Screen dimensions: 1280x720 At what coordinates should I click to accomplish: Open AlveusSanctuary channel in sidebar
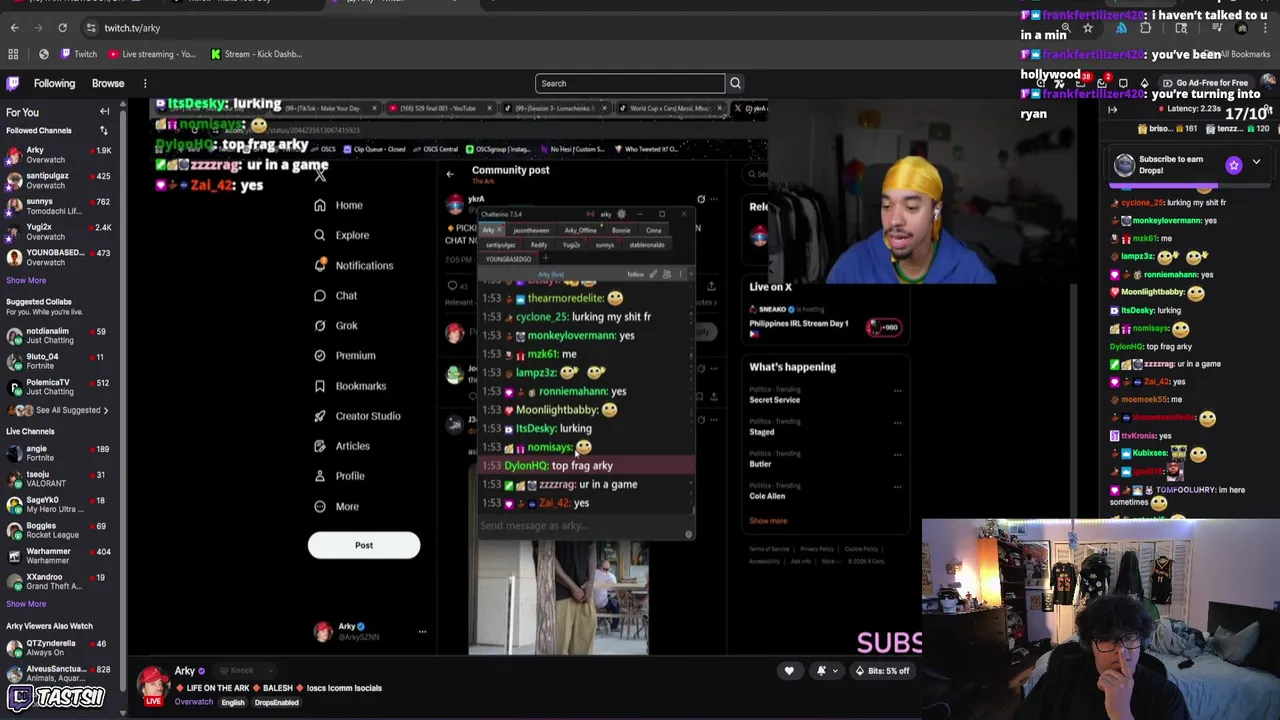point(60,673)
